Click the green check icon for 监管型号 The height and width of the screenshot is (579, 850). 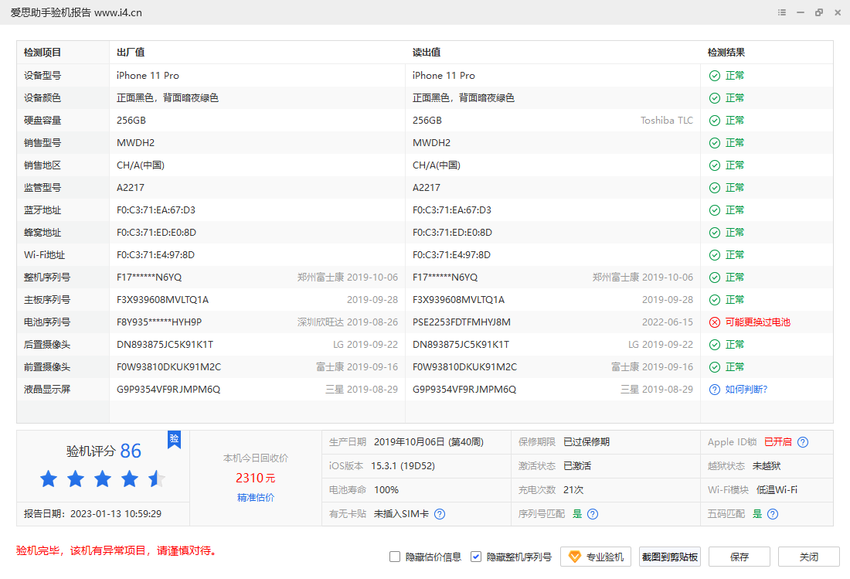714,188
